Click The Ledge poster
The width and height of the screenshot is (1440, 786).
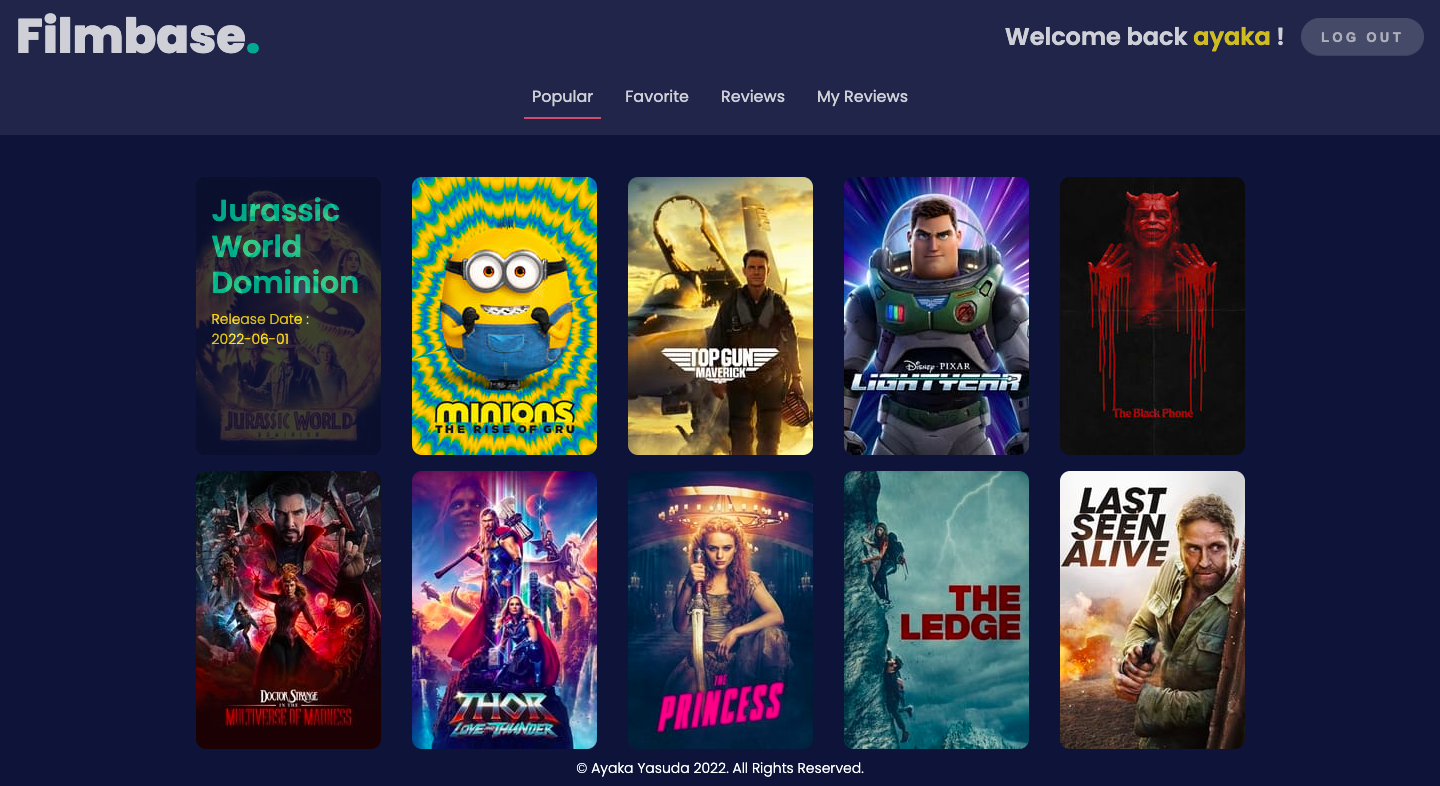click(x=936, y=610)
